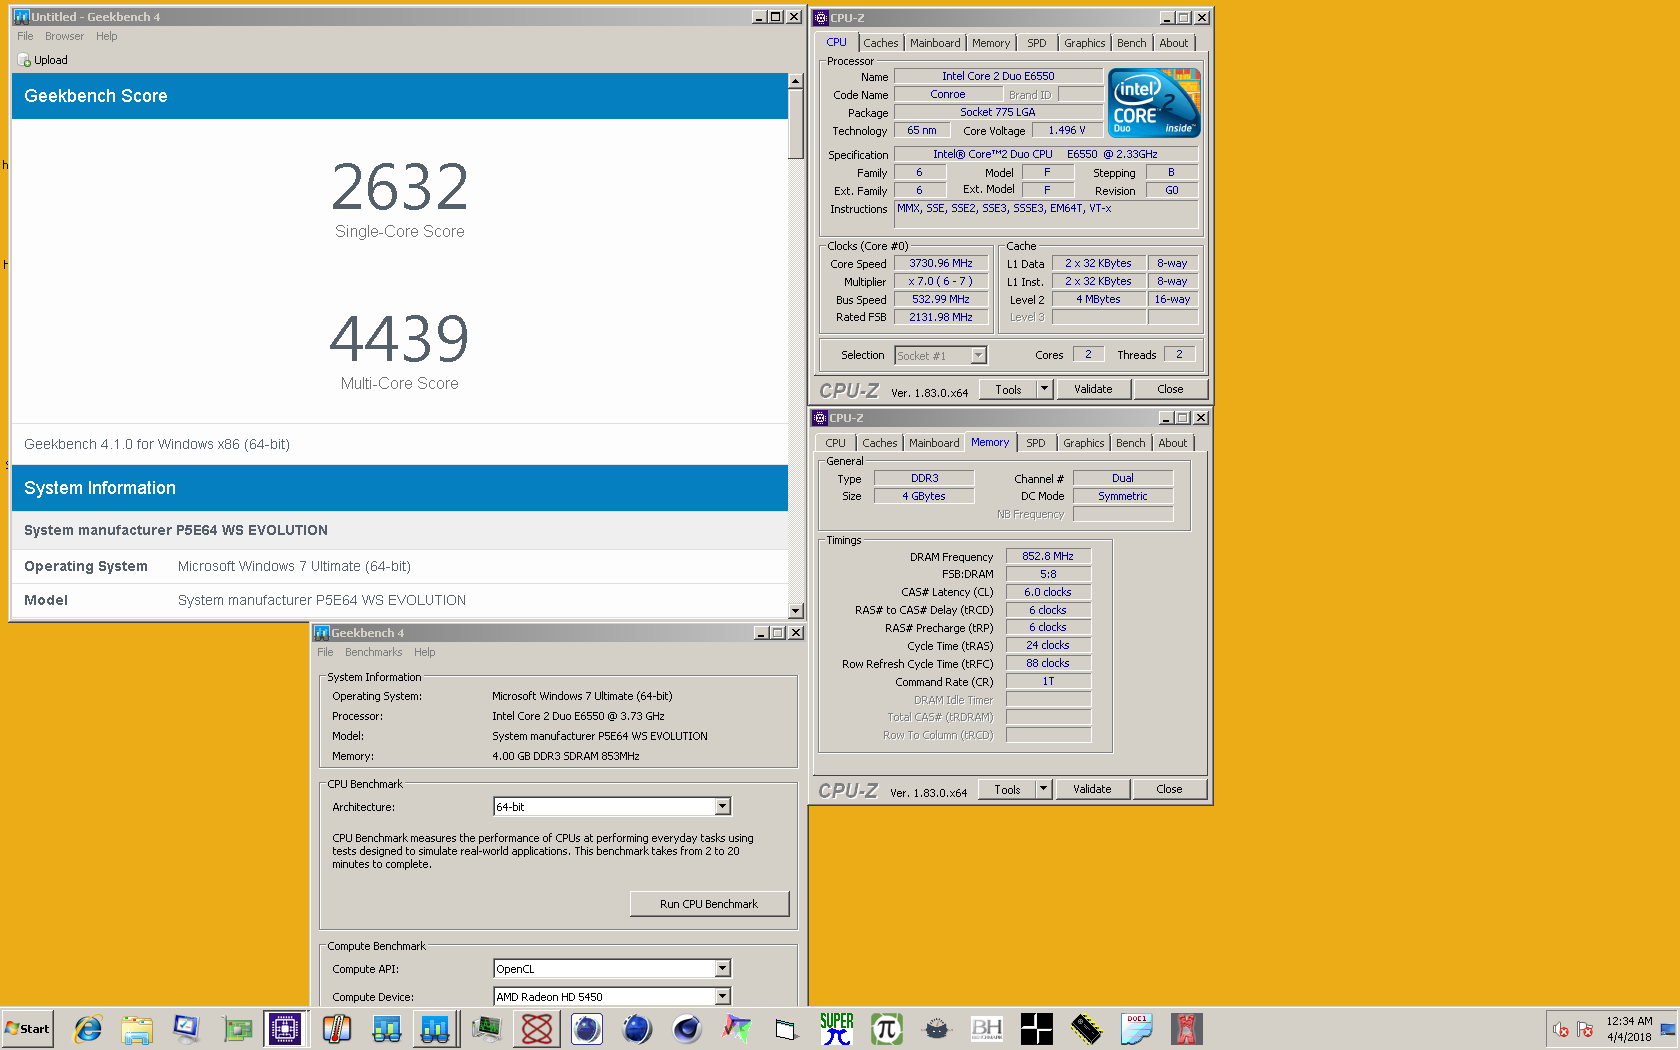Open the black memory chip taskbar icon
The image size is (1680, 1050).
[x=1087, y=1028]
